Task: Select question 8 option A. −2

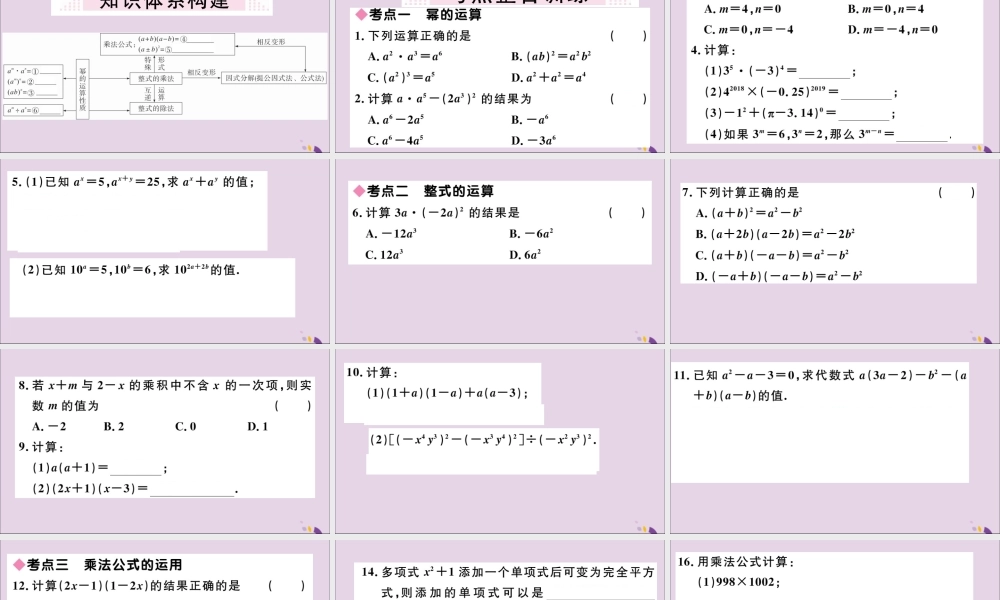Action: [x=49, y=427]
